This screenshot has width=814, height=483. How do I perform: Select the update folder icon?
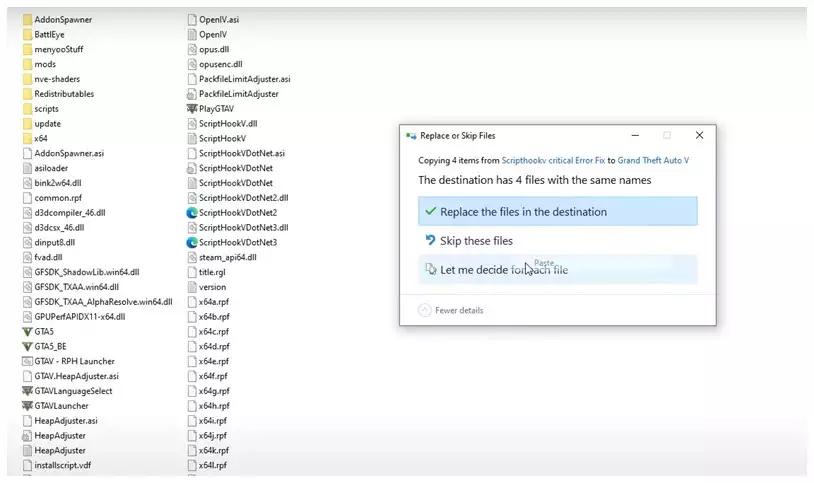click(28, 124)
